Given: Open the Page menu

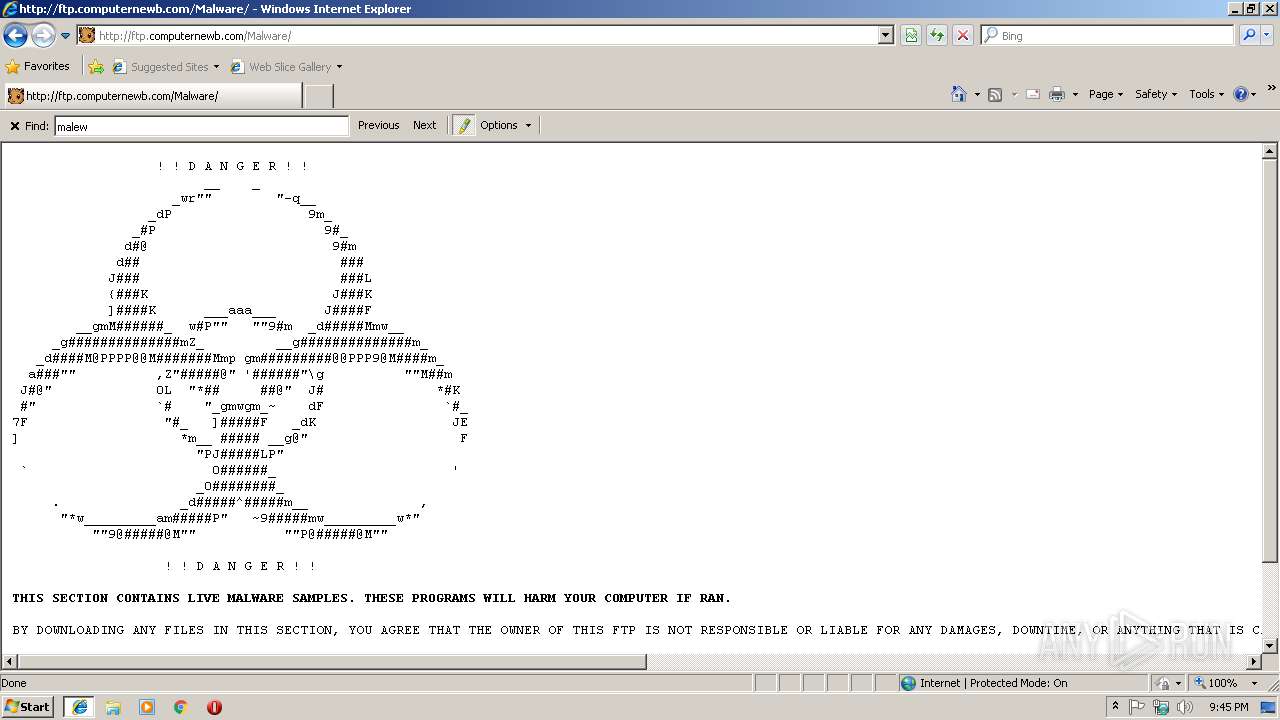Looking at the screenshot, I should tap(1105, 94).
